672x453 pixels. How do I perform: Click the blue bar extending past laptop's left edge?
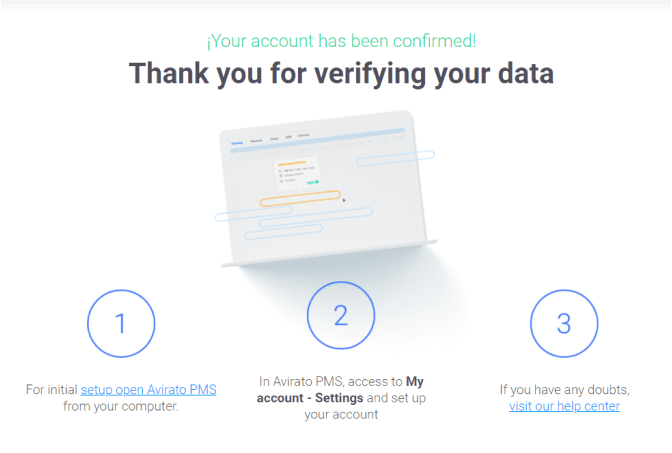tap(254, 213)
